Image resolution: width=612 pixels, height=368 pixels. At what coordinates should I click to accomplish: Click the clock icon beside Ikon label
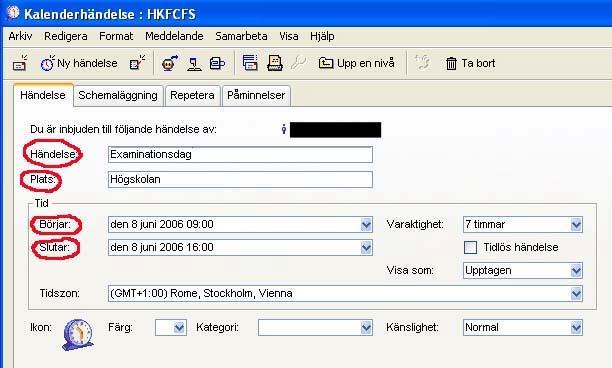[78, 335]
